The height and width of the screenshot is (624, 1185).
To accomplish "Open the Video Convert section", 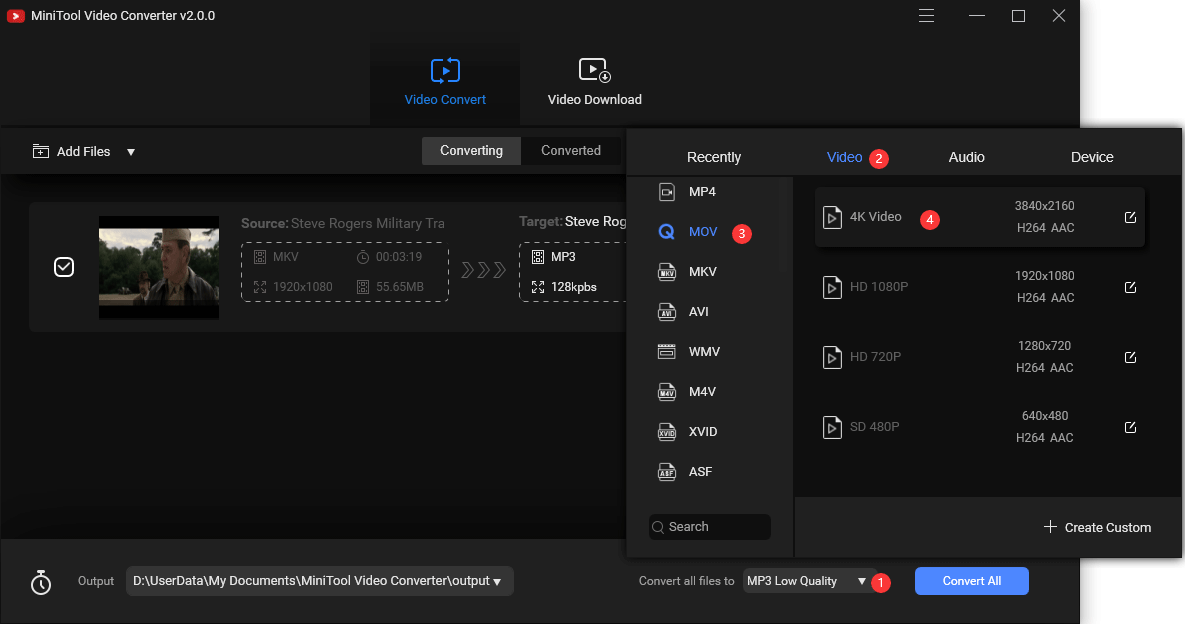I will click(445, 82).
